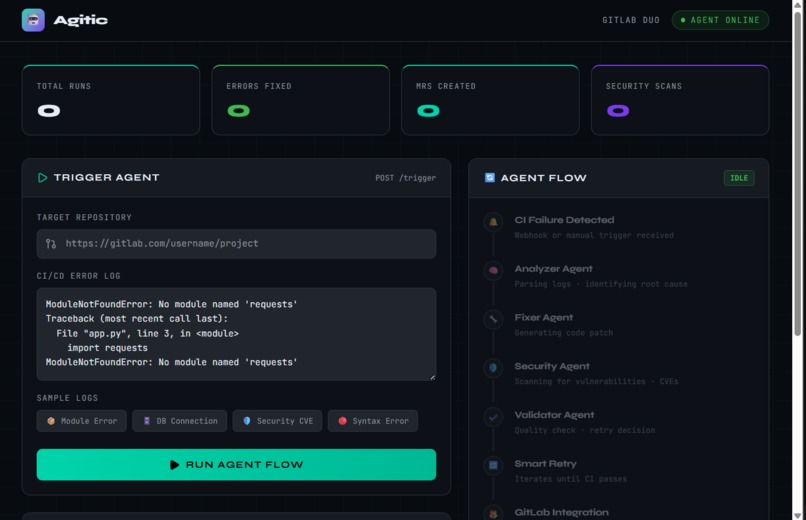Image resolution: width=806 pixels, height=520 pixels.
Task: Click the Smart Retry step icon
Action: pyautogui.click(x=493, y=466)
